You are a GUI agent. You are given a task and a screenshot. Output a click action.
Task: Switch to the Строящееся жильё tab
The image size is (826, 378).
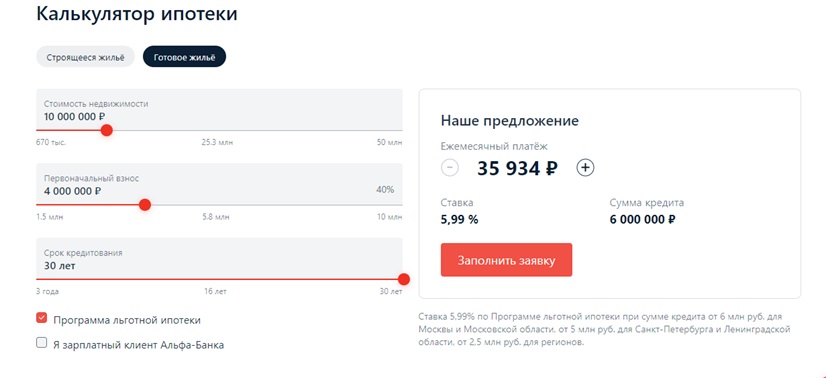click(85, 57)
